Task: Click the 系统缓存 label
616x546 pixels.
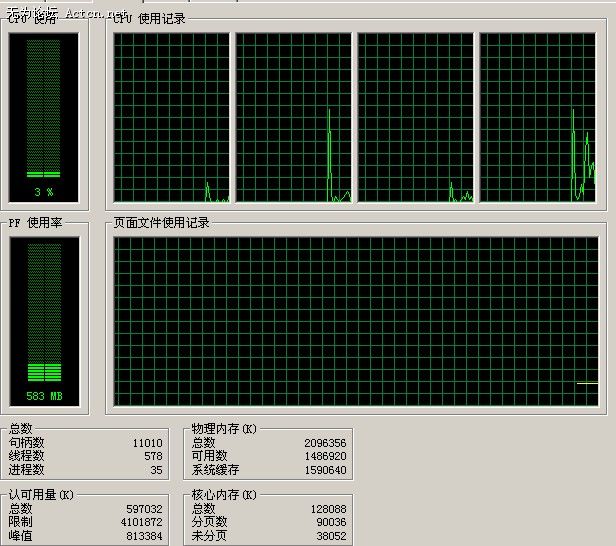Action: [x=215, y=469]
